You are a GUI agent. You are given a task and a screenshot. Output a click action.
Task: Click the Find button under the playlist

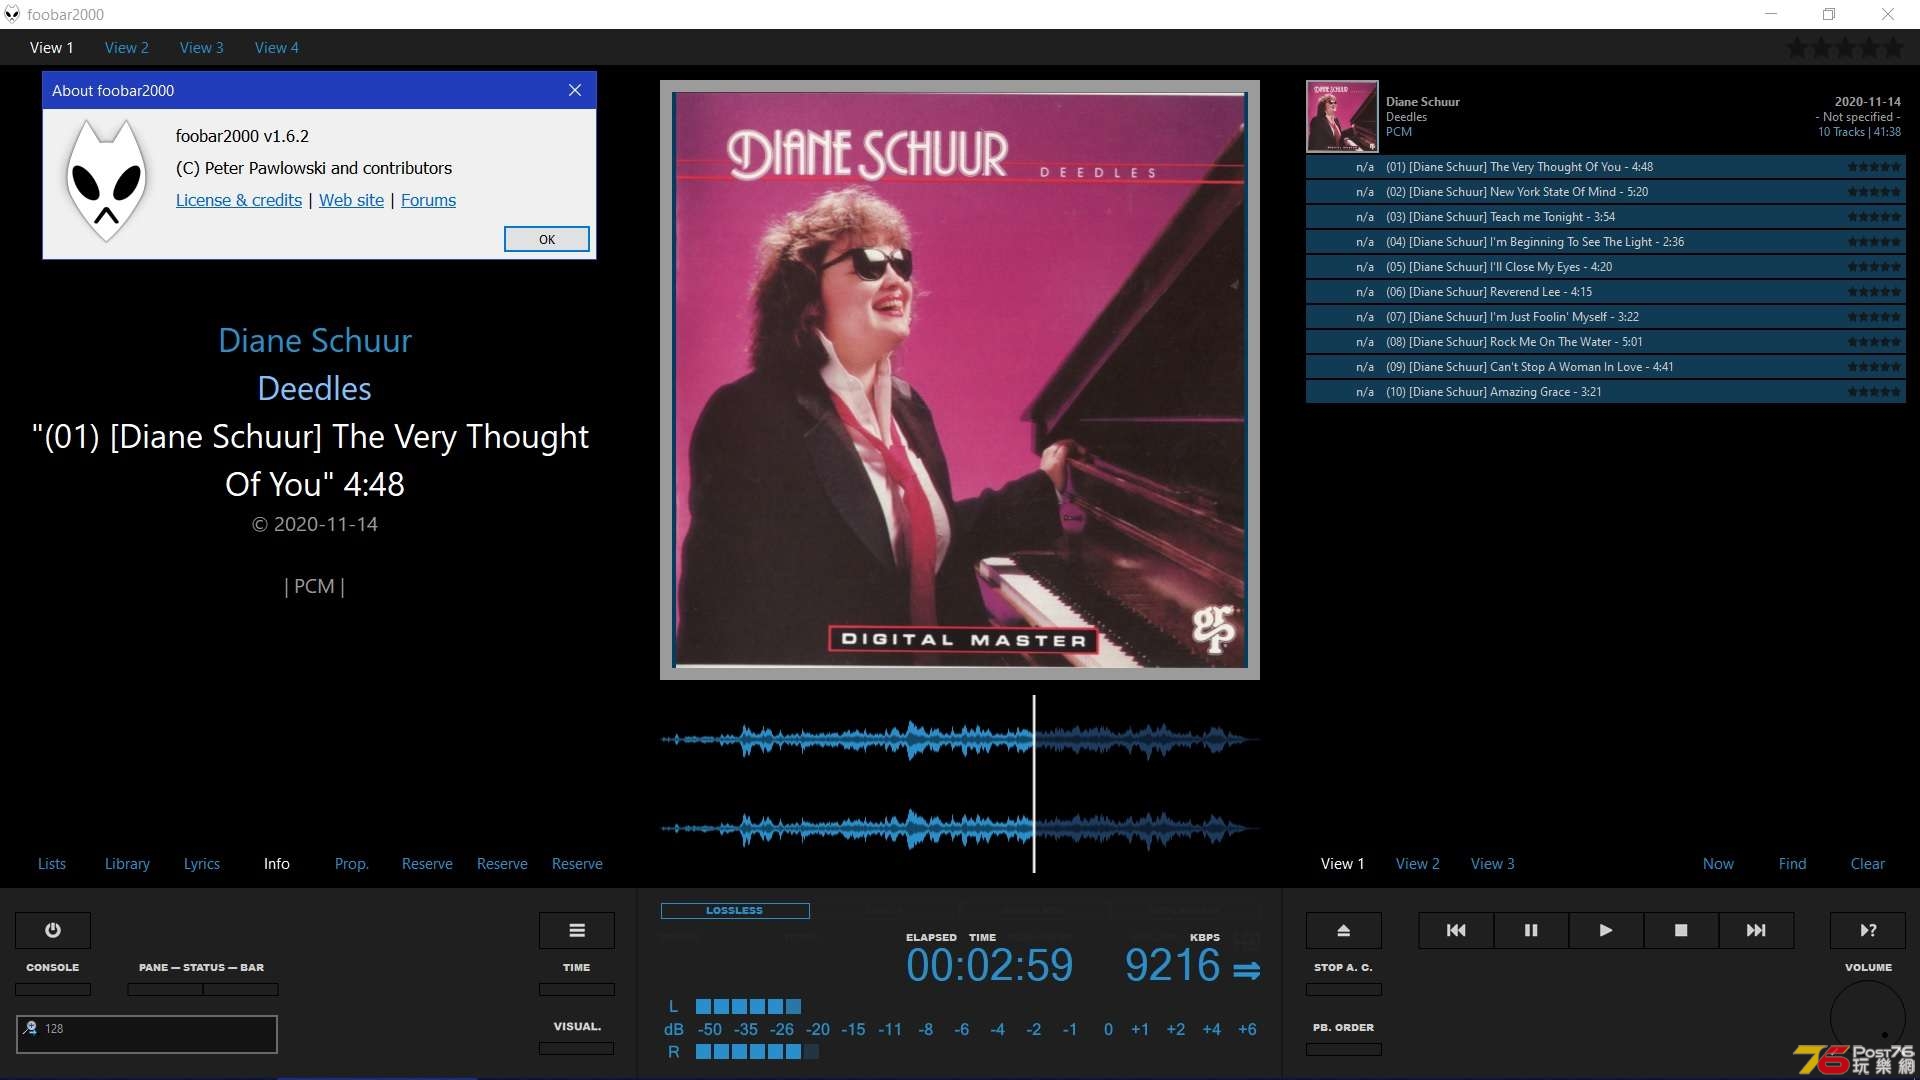click(1793, 864)
